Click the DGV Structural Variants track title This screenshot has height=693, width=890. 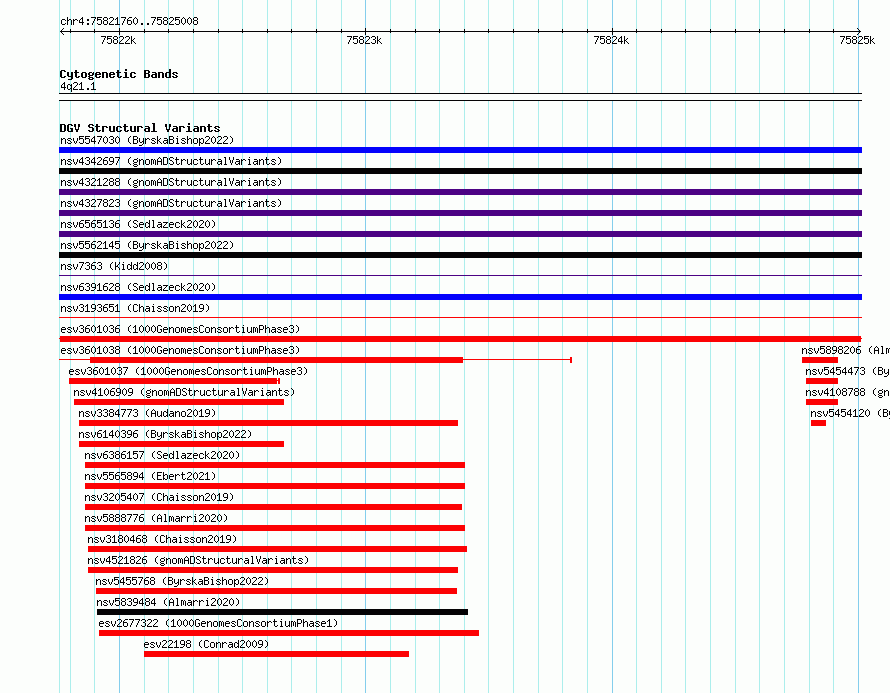[x=140, y=128]
